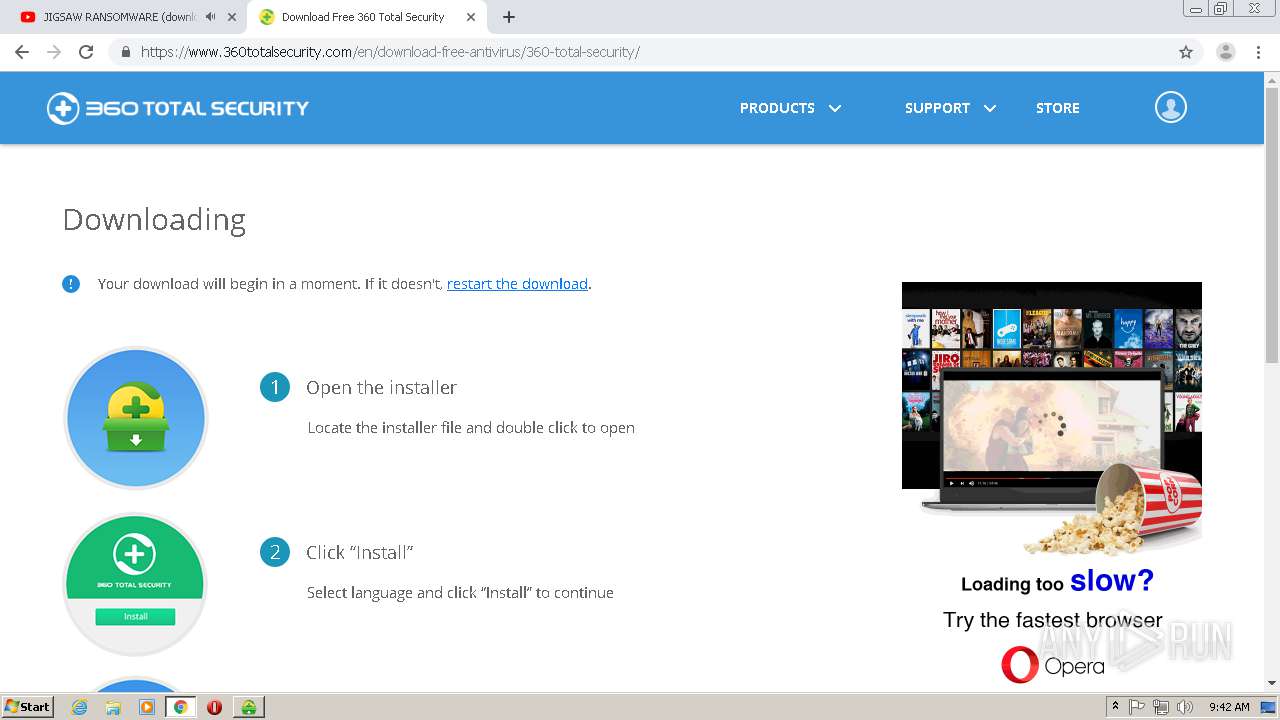Viewport: 1280px width, 720px height.
Task: Open the Chrome three-dot menu
Action: (1259, 52)
